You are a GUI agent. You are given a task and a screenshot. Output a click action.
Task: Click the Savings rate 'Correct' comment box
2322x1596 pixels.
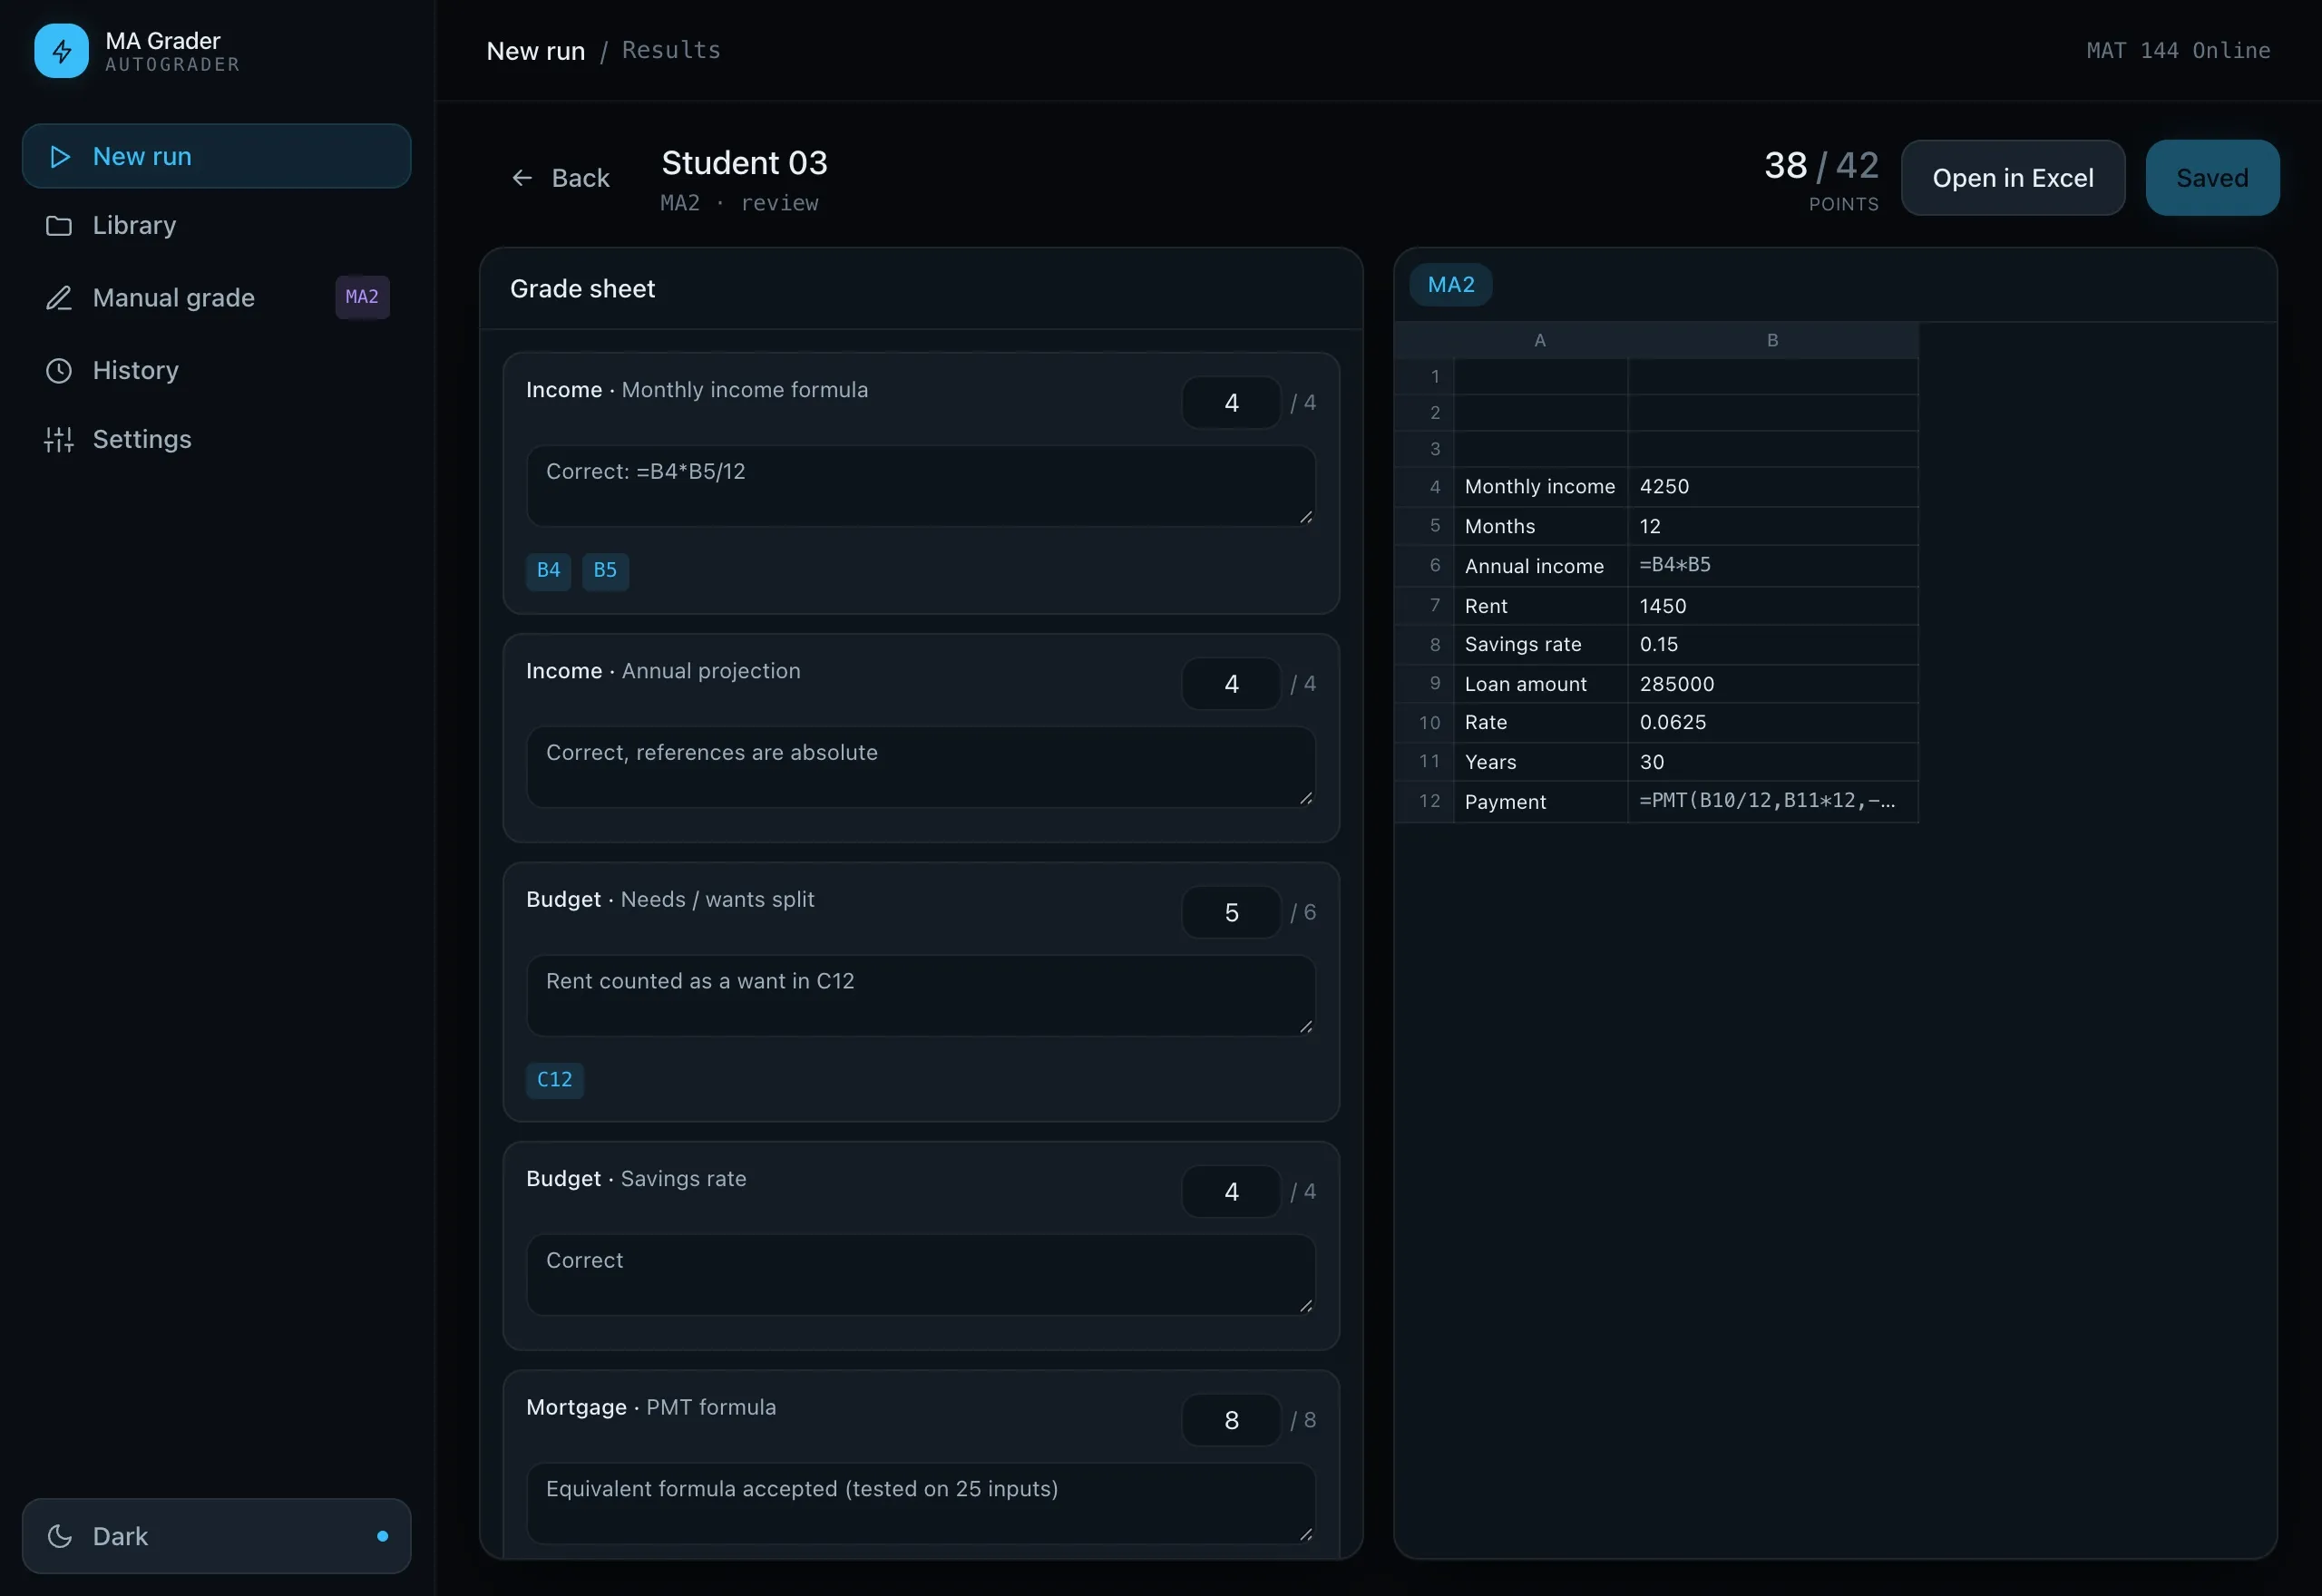pyautogui.click(x=921, y=1275)
